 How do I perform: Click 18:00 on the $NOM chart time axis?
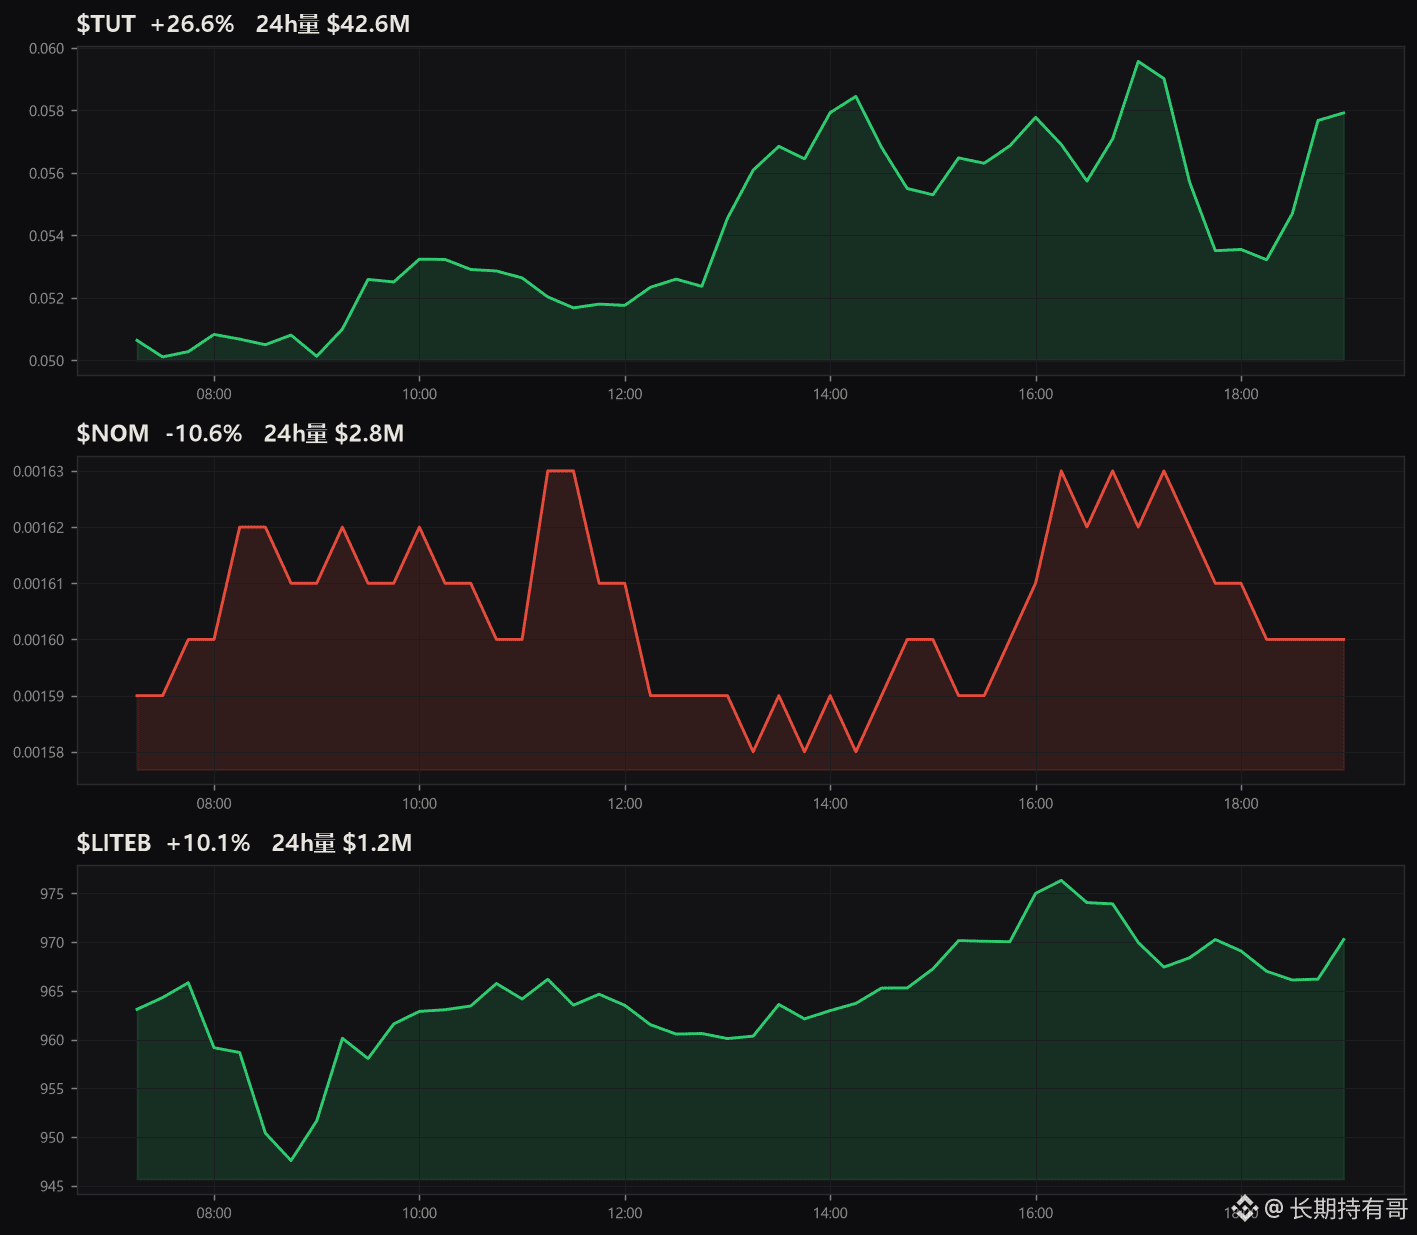(x=1241, y=804)
